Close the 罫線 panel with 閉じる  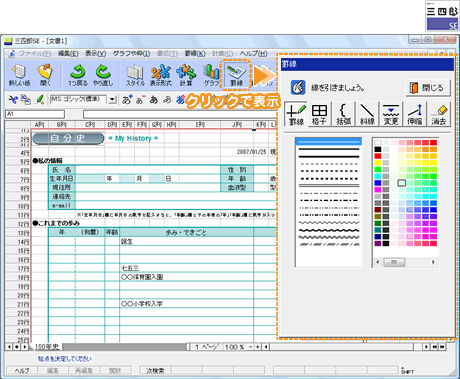428,88
